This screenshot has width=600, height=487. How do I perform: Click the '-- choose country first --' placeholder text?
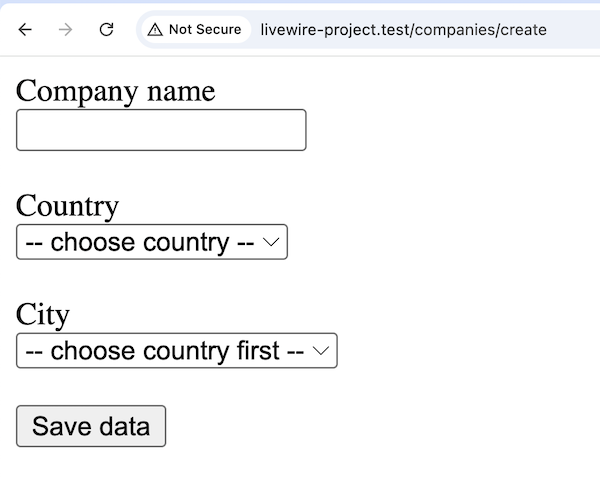pyautogui.click(x=165, y=351)
